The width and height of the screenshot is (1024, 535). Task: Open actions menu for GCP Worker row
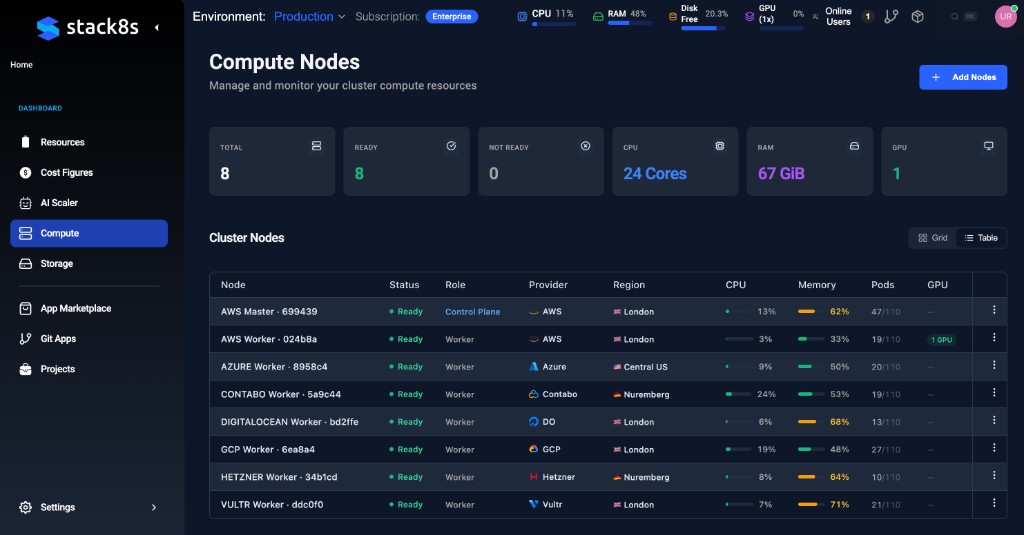coord(994,448)
